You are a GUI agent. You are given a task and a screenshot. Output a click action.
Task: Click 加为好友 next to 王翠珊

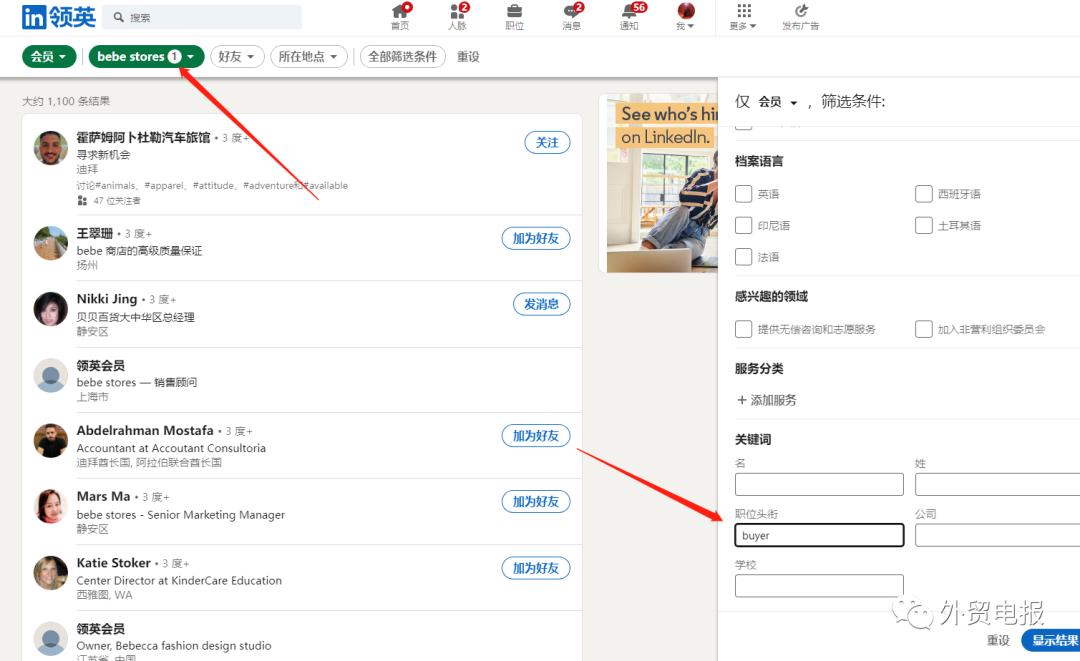pos(537,238)
